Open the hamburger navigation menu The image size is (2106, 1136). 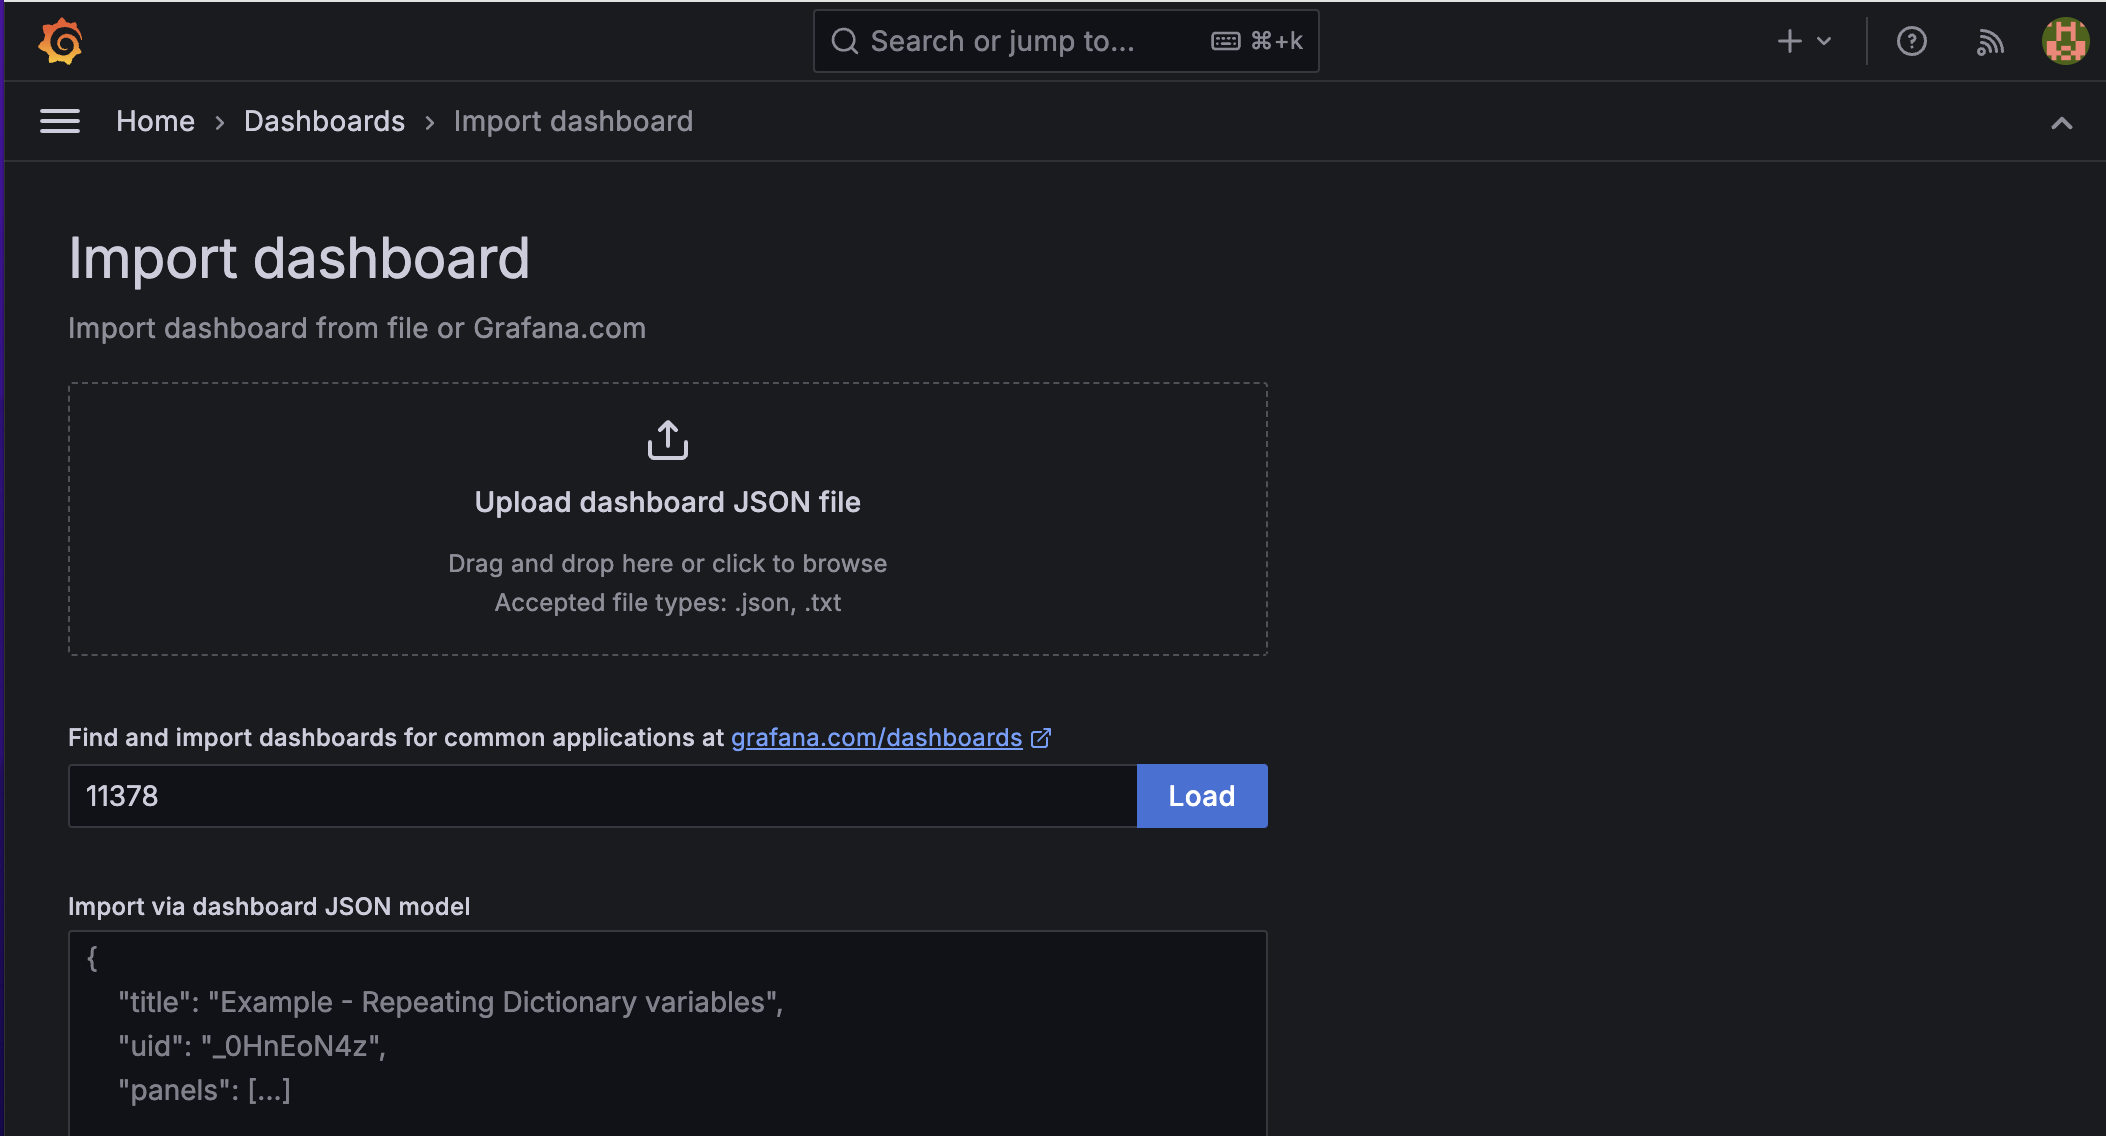click(x=60, y=121)
